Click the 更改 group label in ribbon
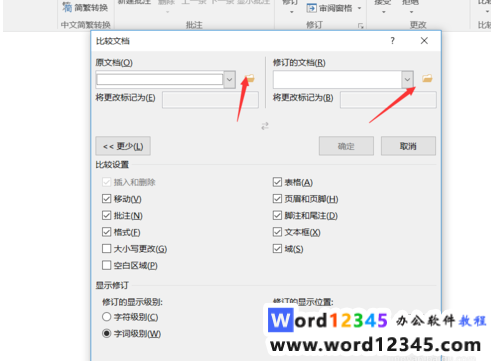The height and width of the screenshot is (361, 491). click(418, 25)
